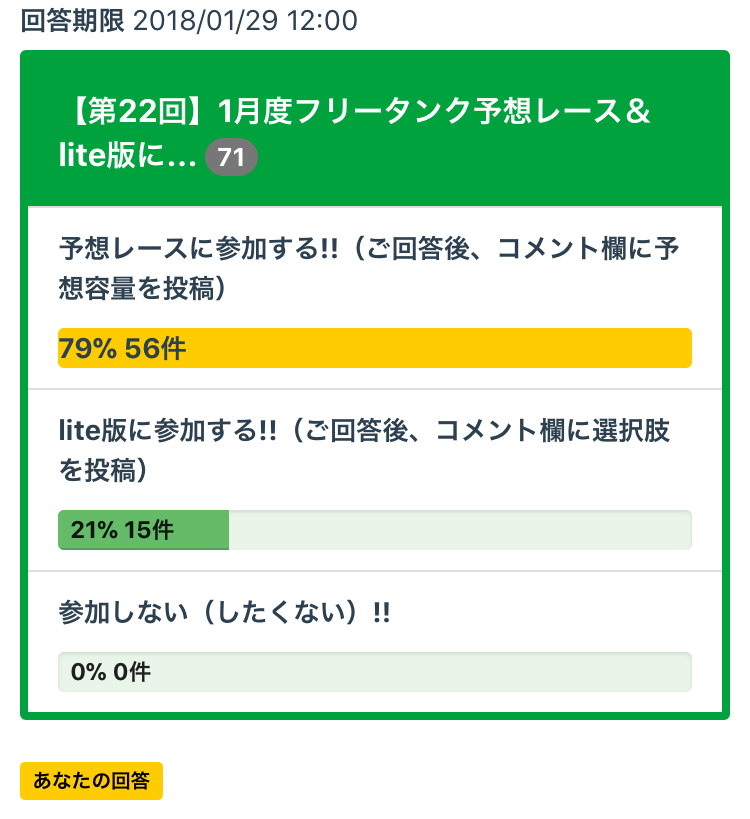Click the 56件 vote count text

155,349
